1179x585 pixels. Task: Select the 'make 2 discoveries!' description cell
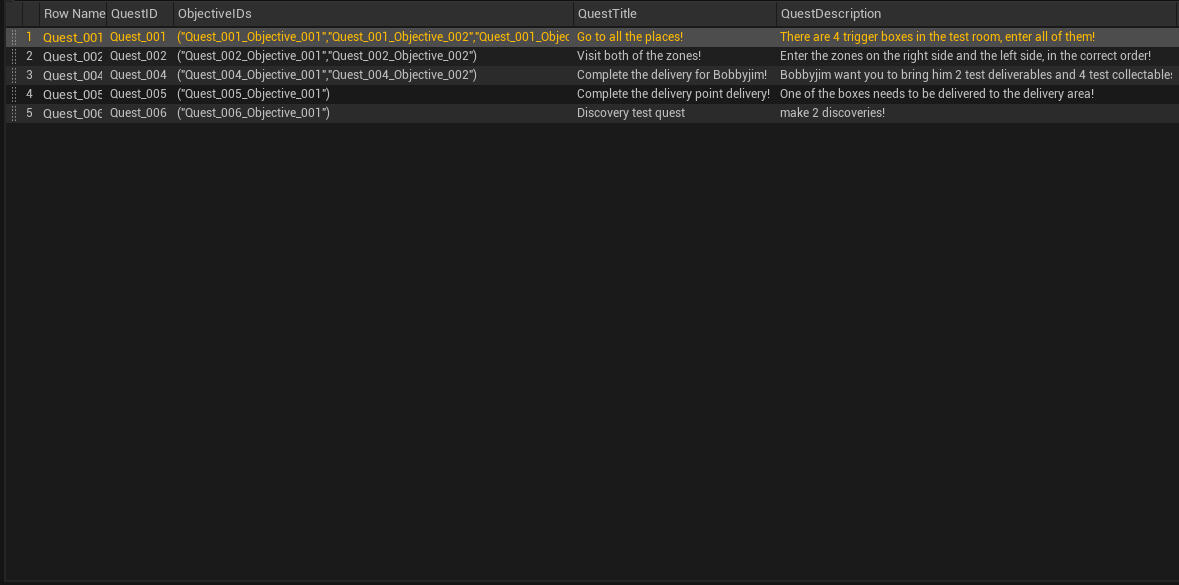point(832,113)
